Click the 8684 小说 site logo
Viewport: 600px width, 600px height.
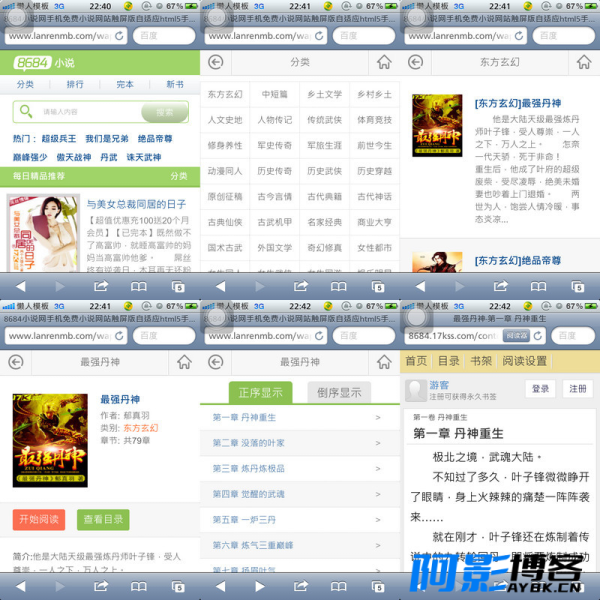[x=44, y=62]
